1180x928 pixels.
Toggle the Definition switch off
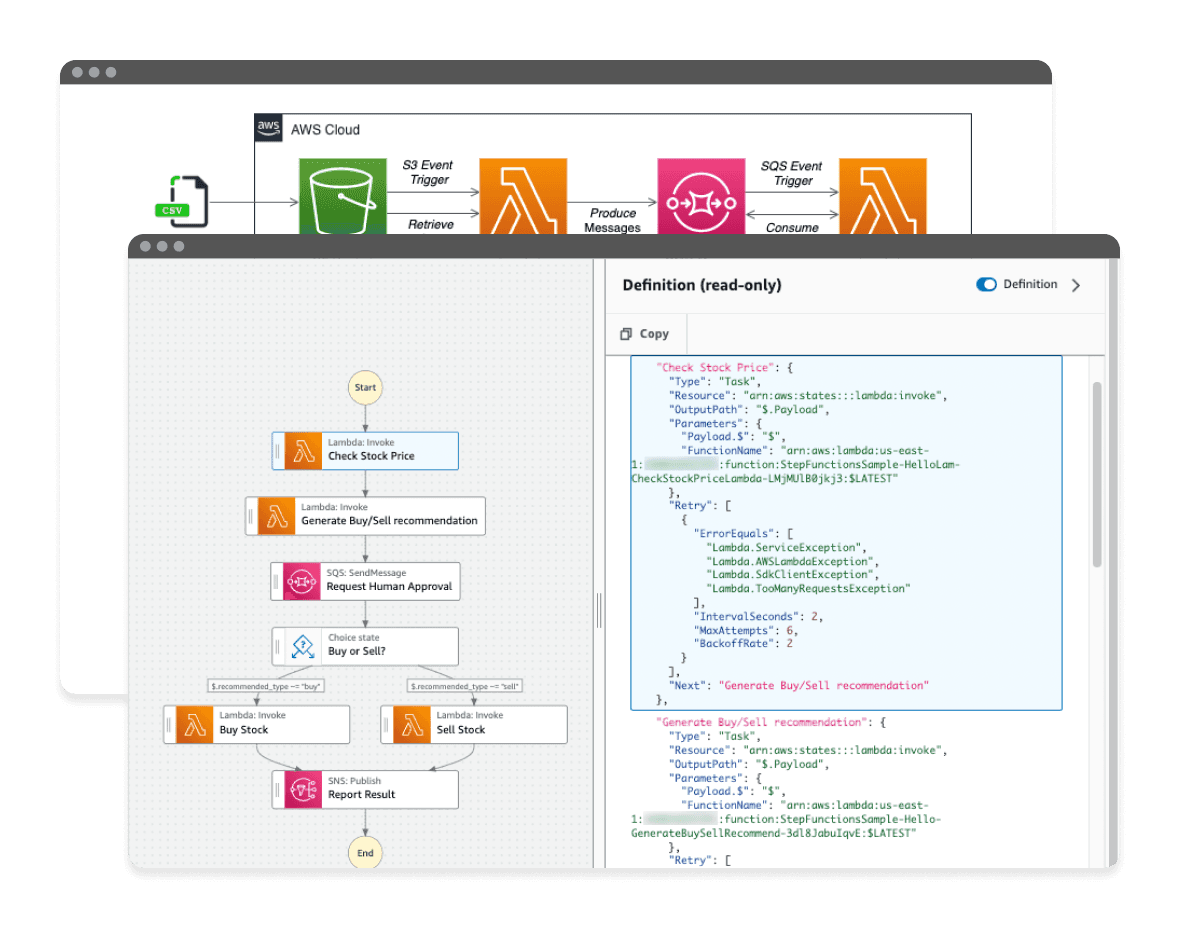point(986,285)
